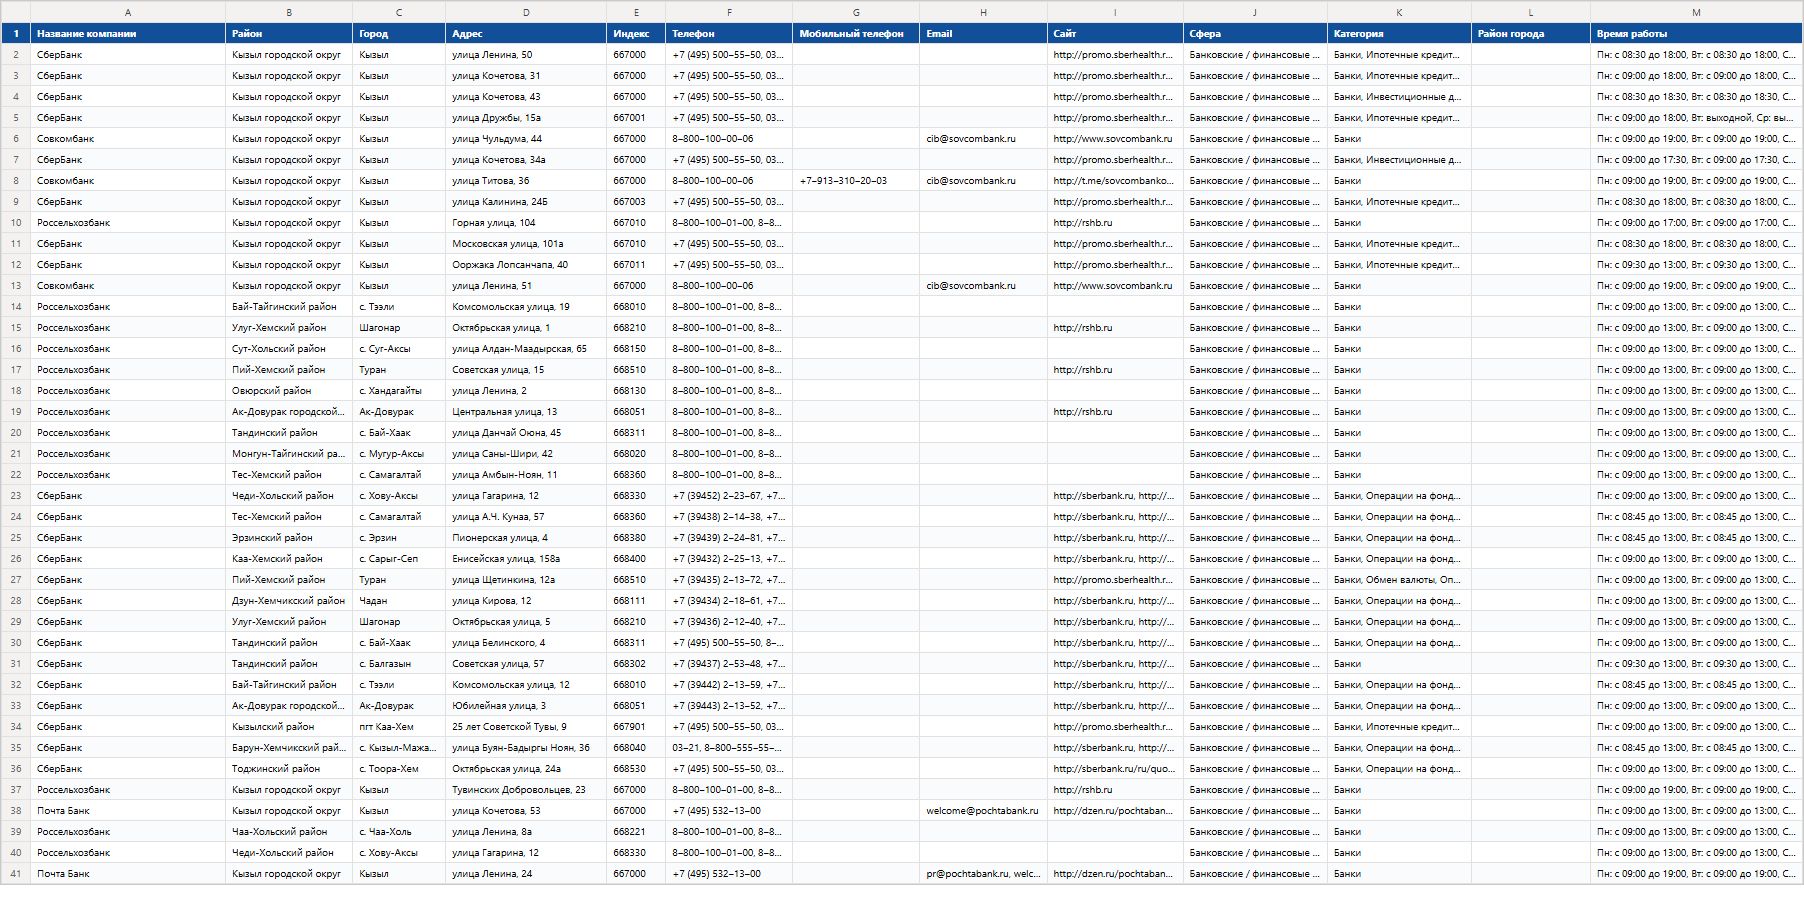This screenshot has width=1804, height=902.
Task: Select the address cell 'улица Чульдума, 44'
Action: 526,139
